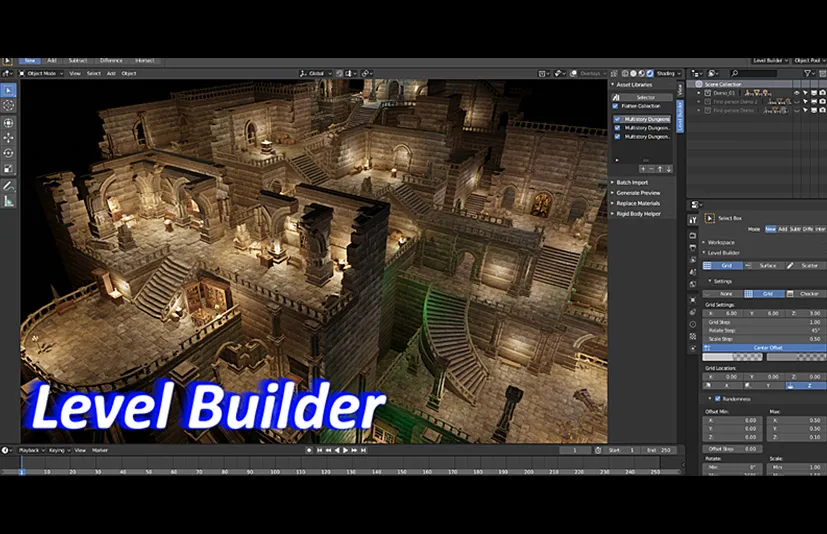Toggle the Randomness checkbox

click(x=718, y=398)
